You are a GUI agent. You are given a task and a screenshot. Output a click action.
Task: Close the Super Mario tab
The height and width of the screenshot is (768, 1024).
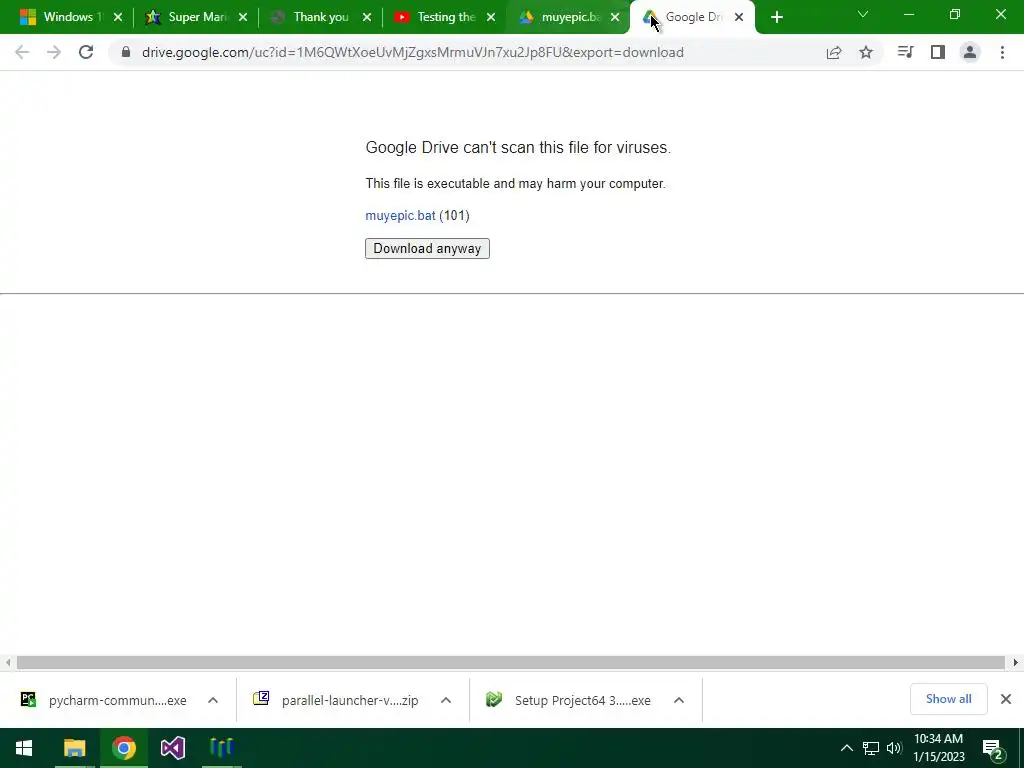(243, 17)
